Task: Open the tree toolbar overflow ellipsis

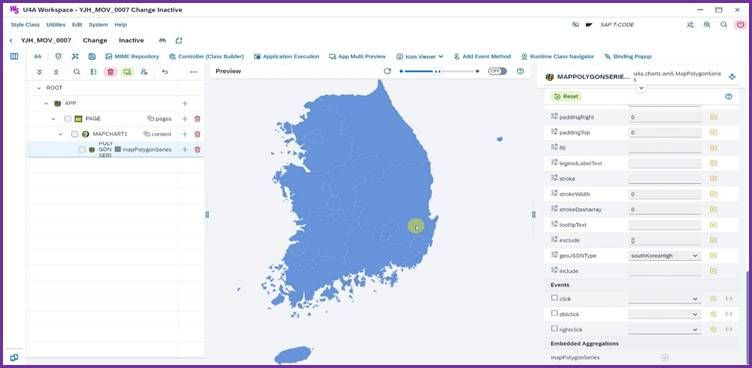Action: 194,71
